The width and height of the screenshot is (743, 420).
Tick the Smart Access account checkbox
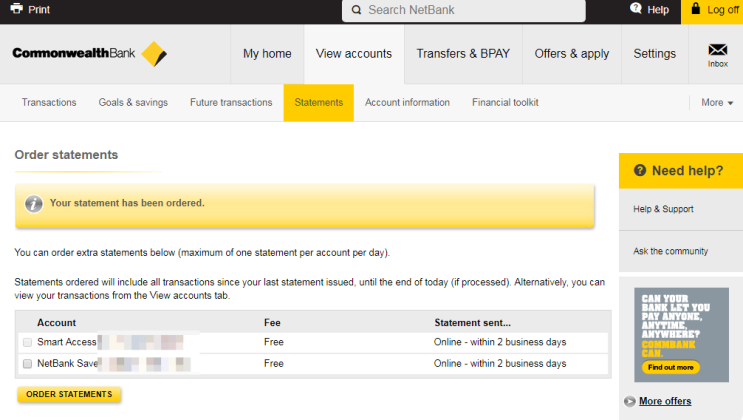[x=27, y=342]
